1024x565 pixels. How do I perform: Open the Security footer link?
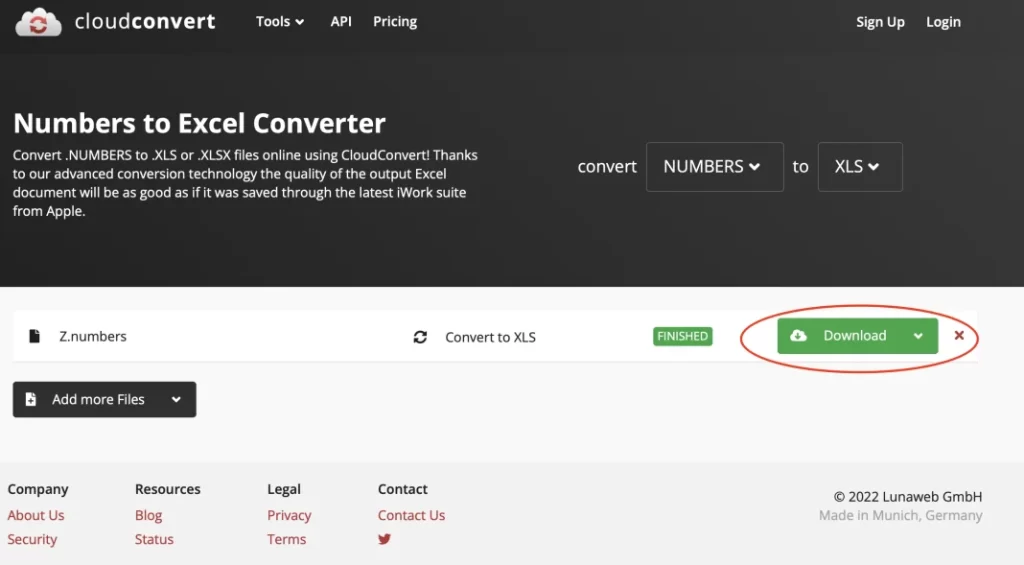click(32, 540)
